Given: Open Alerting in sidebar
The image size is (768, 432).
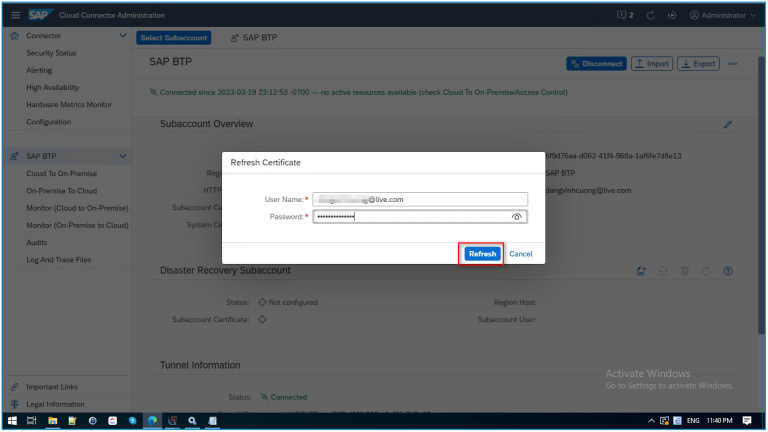Looking at the screenshot, I should coord(39,70).
